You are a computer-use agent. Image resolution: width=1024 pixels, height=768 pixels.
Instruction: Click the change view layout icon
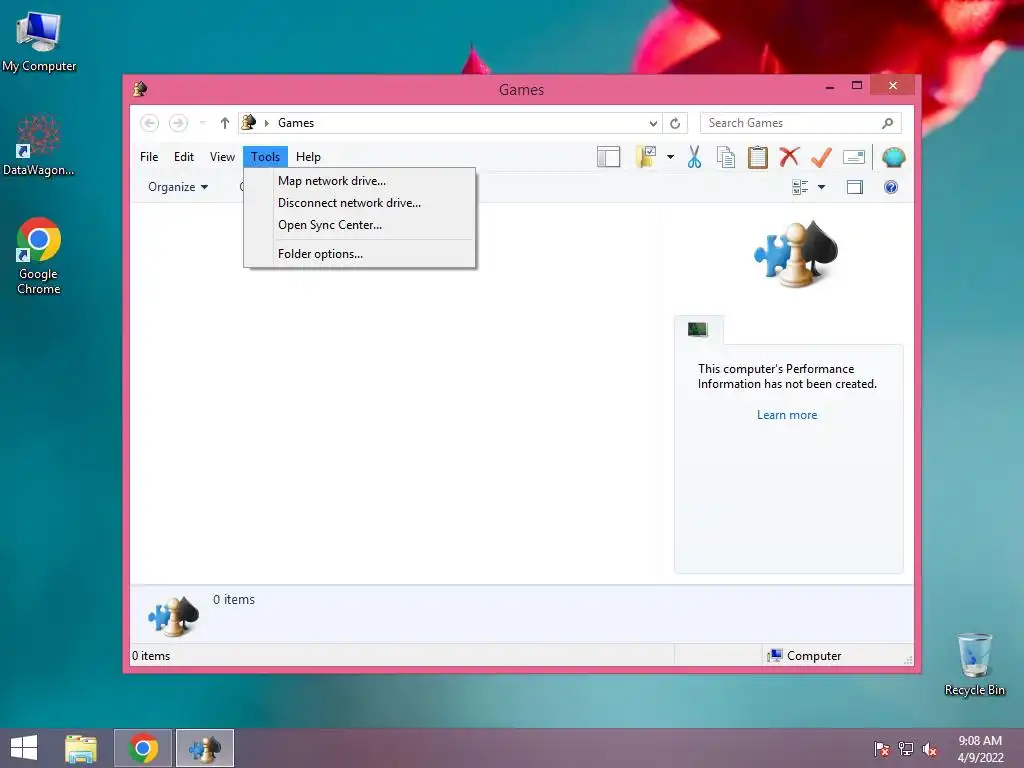click(800, 187)
